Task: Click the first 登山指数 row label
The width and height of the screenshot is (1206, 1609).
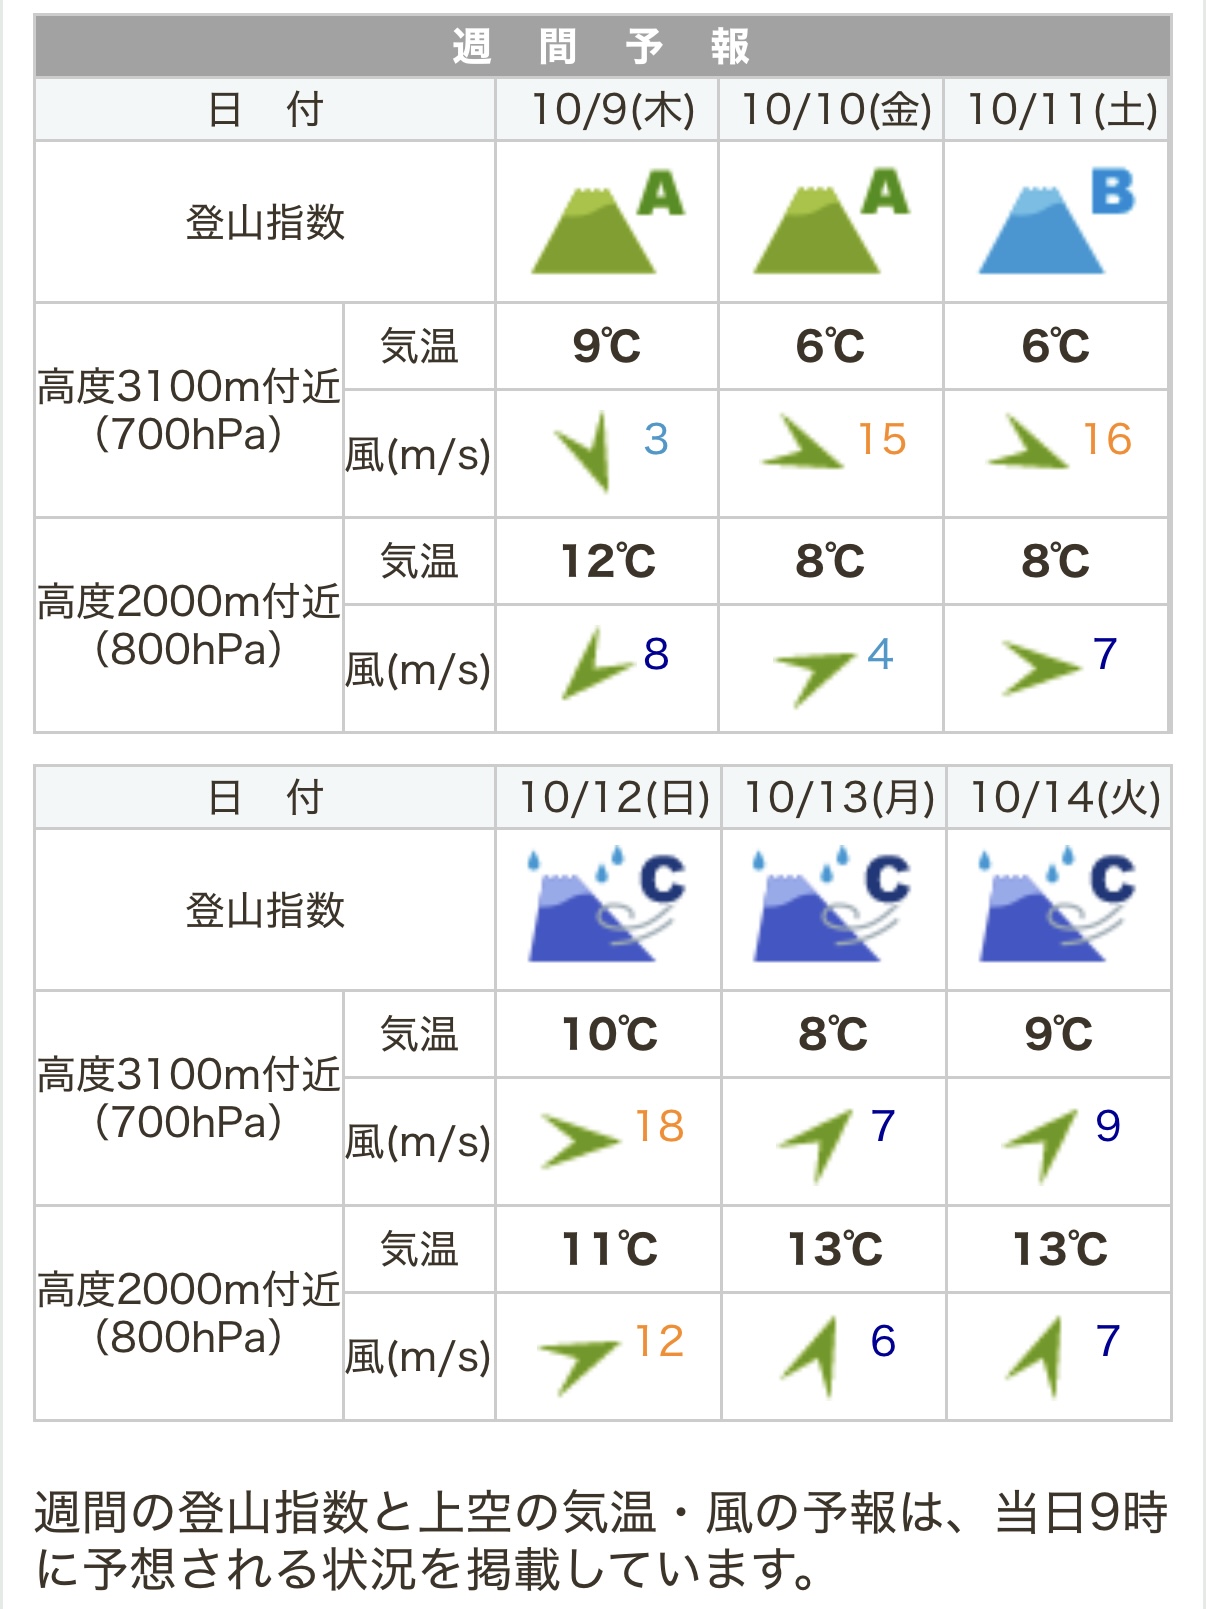Action: 265,223
